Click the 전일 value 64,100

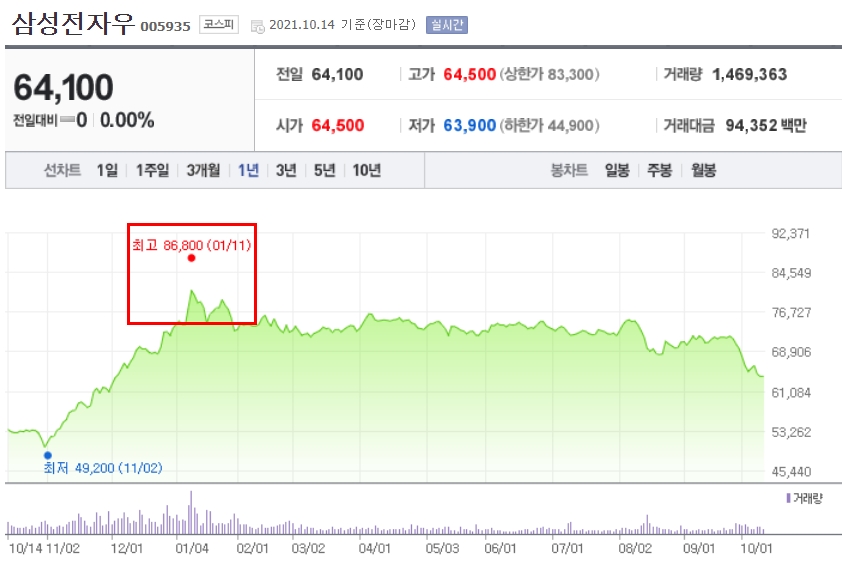[337, 74]
